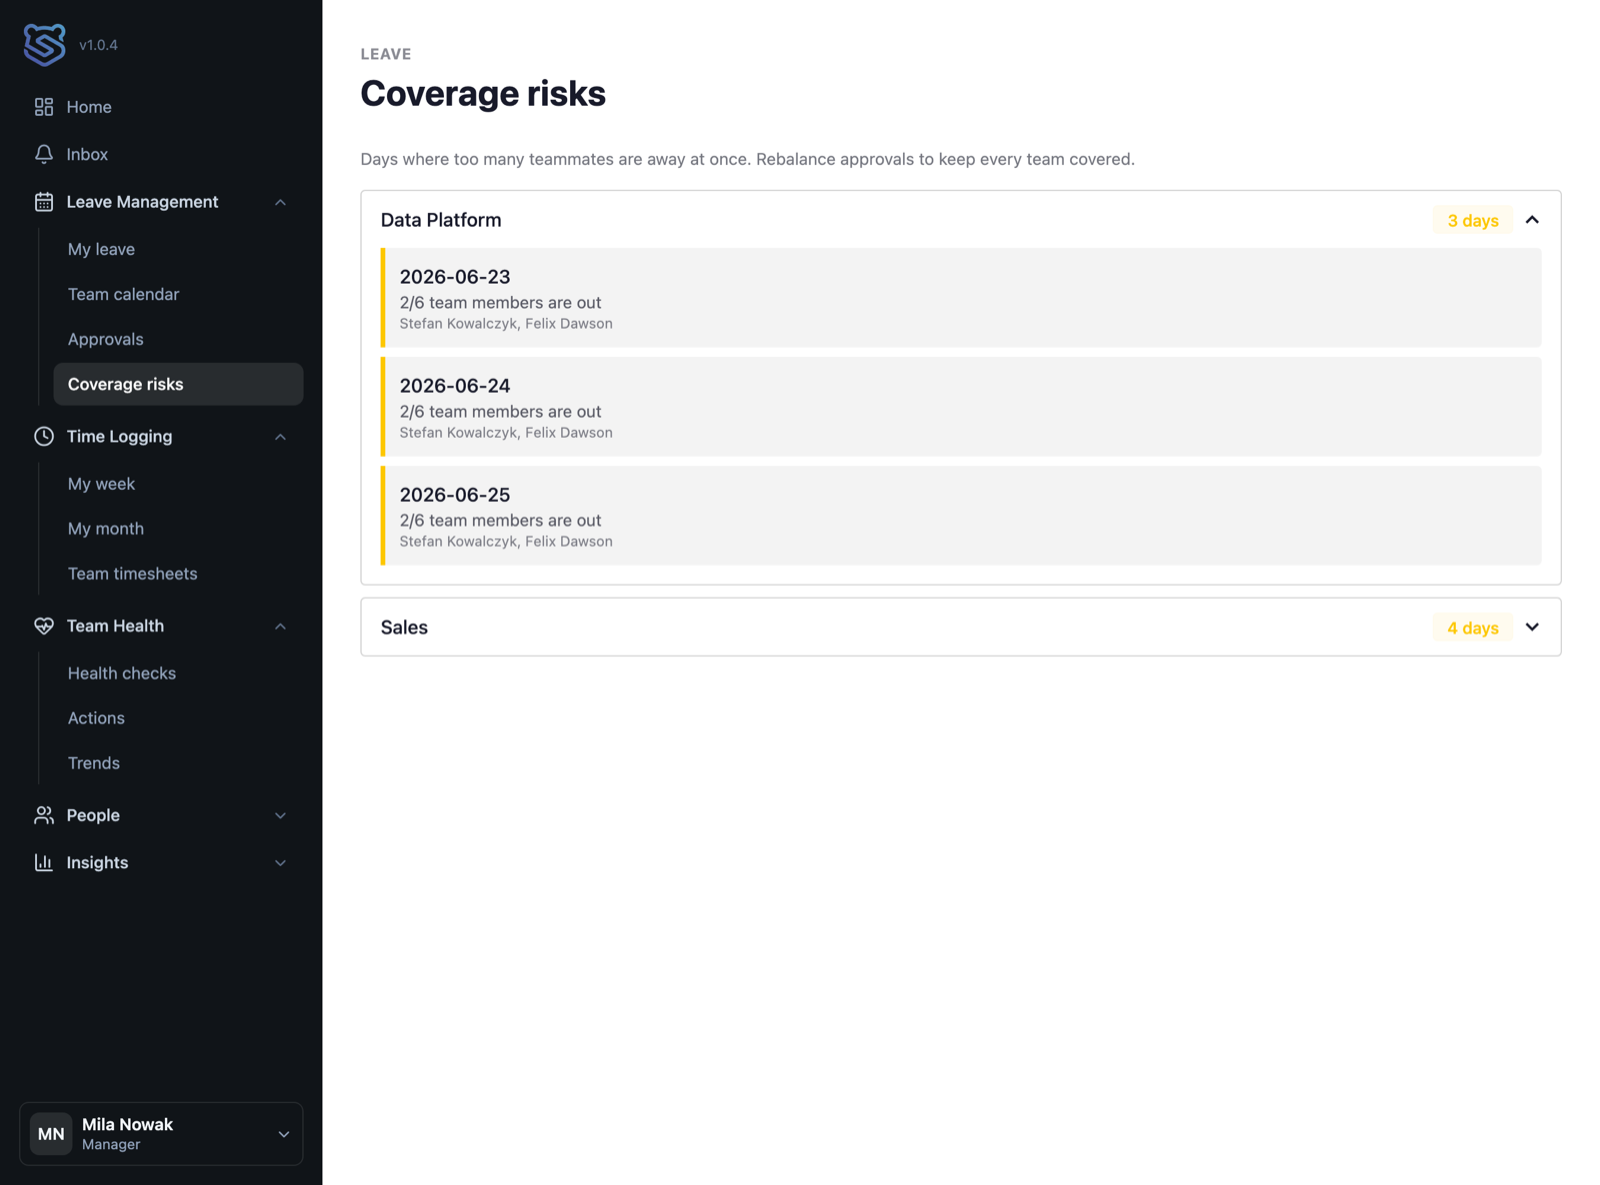1600x1185 pixels.
Task: Click the People label
Action: (93, 815)
